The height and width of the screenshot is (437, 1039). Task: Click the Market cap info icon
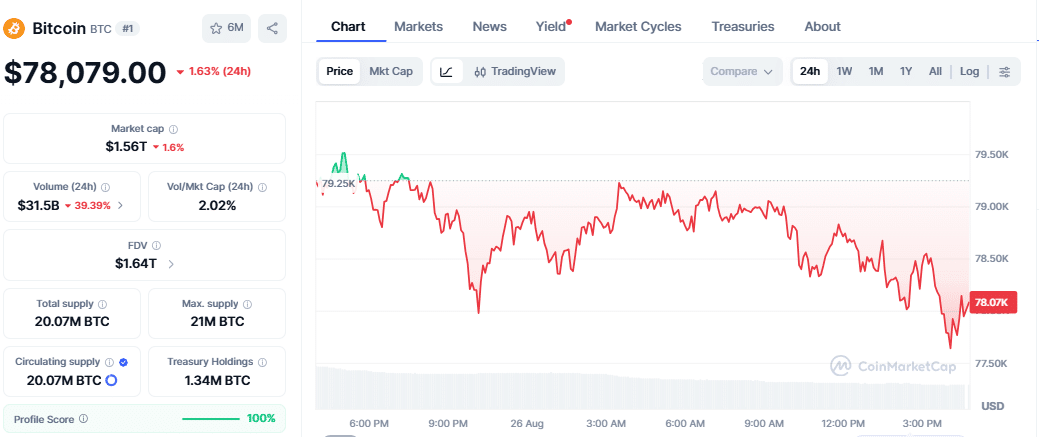point(173,129)
